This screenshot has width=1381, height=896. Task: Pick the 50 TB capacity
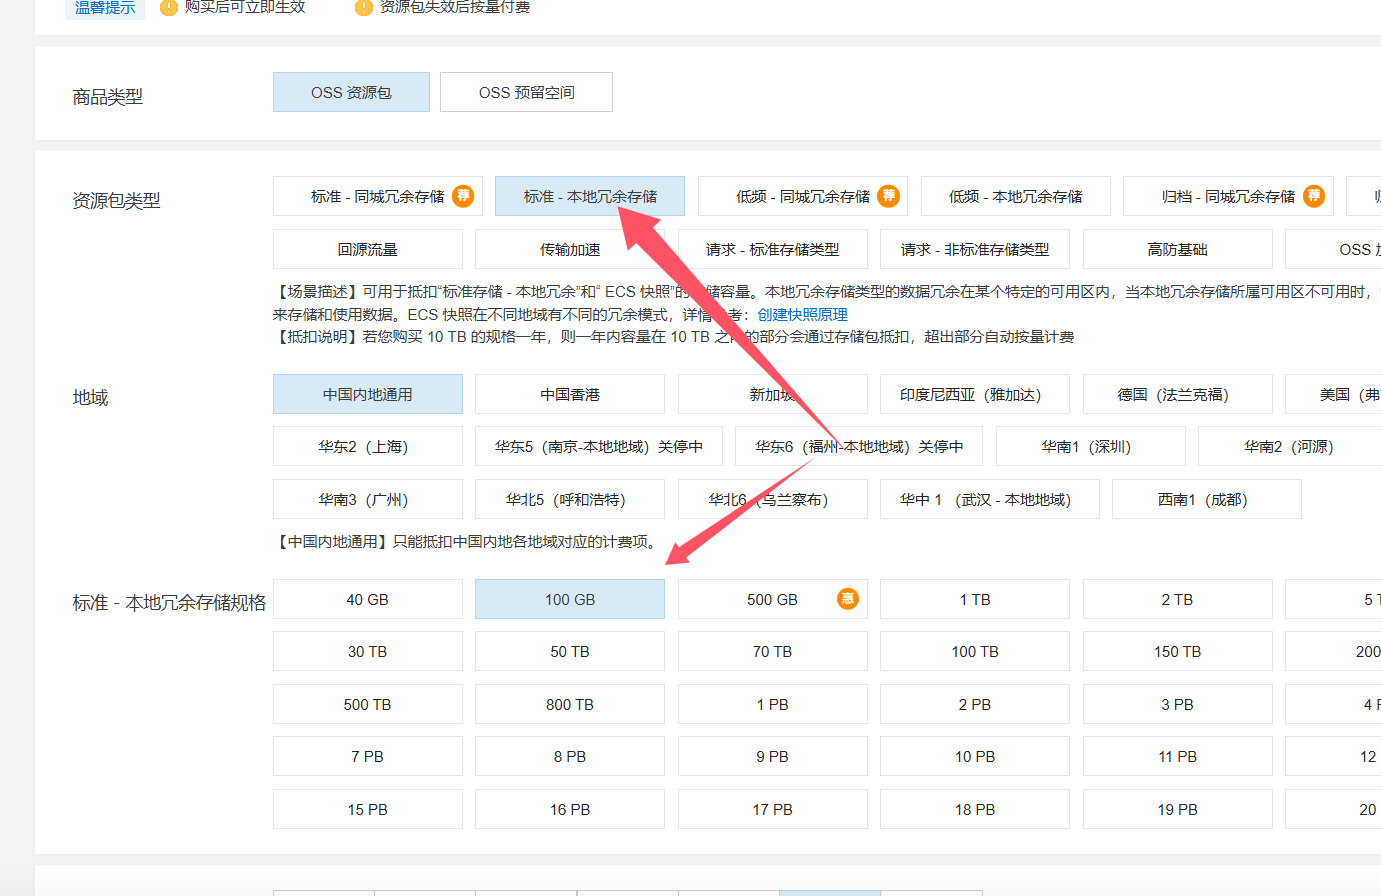click(570, 651)
